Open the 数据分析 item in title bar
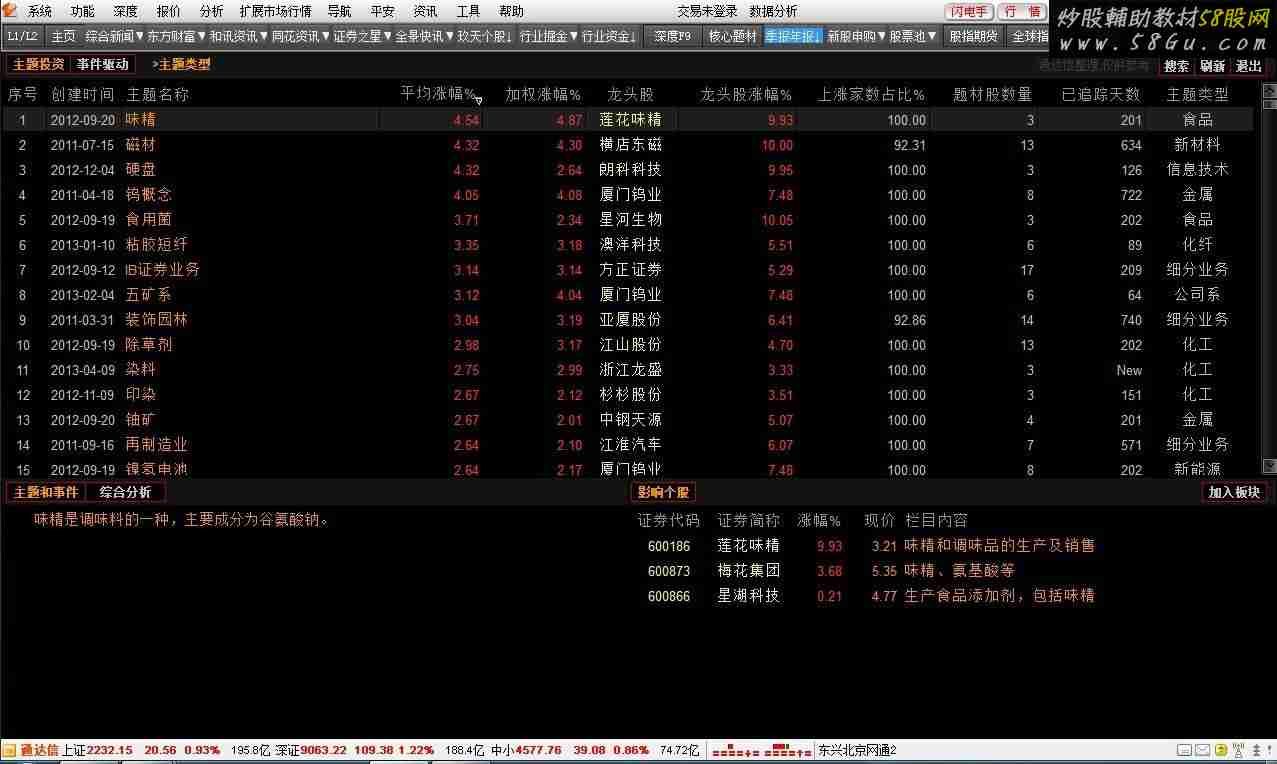 coord(773,12)
